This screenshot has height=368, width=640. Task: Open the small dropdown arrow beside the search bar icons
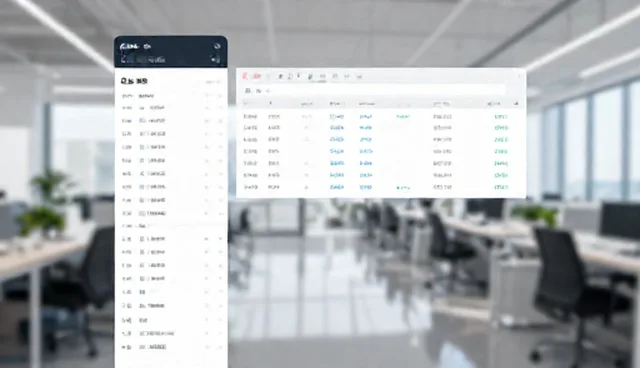(x=268, y=91)
